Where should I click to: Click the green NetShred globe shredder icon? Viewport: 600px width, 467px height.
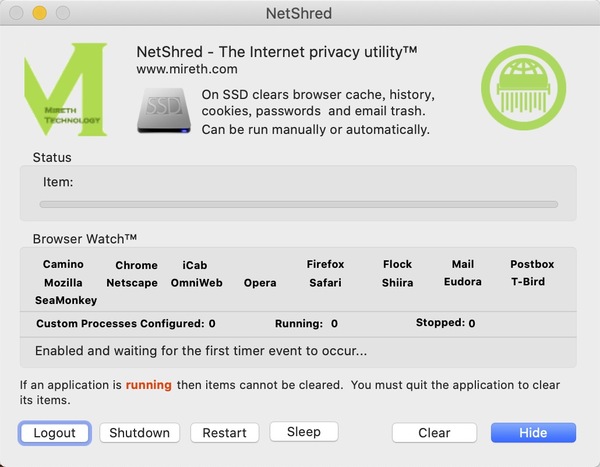(x=523, y=88)
